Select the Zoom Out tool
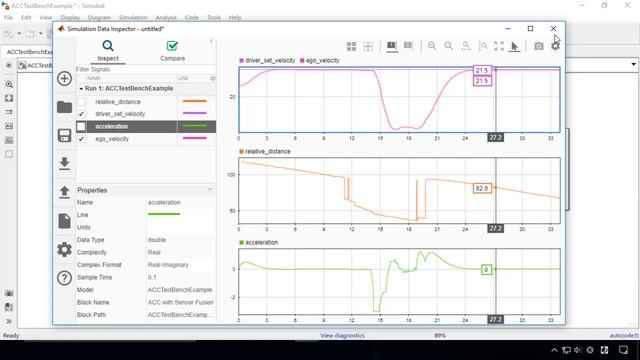 pyautogui.click(x=449, y=46)
